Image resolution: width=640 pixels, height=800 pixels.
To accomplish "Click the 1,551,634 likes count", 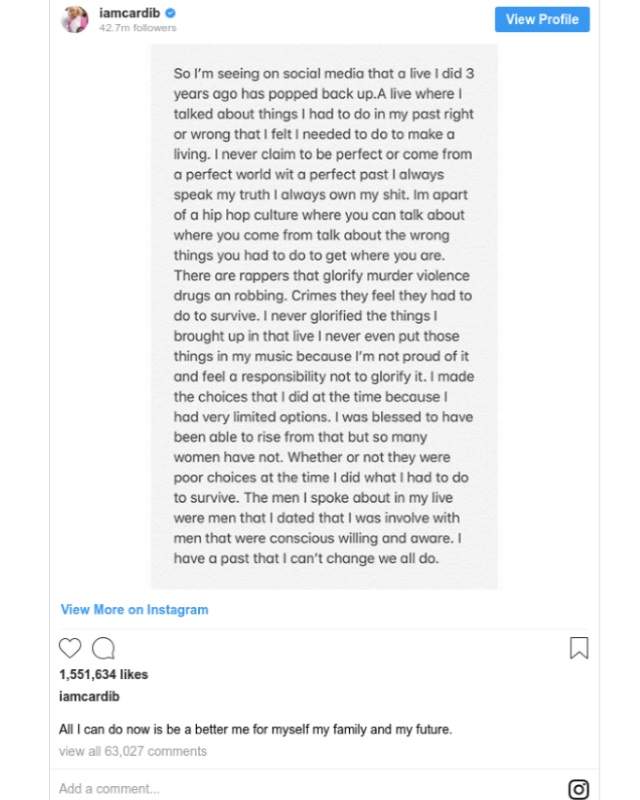I will click(103, 674).
